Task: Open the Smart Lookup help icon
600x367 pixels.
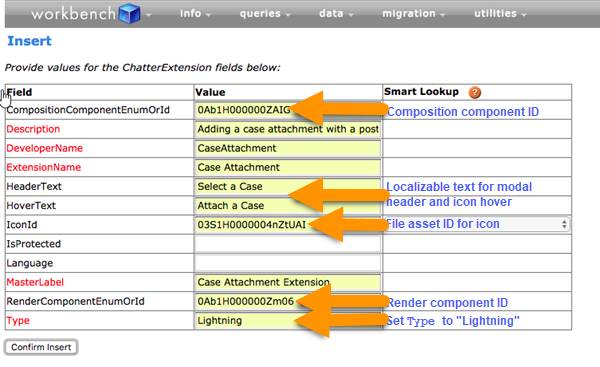Action: 474,93
